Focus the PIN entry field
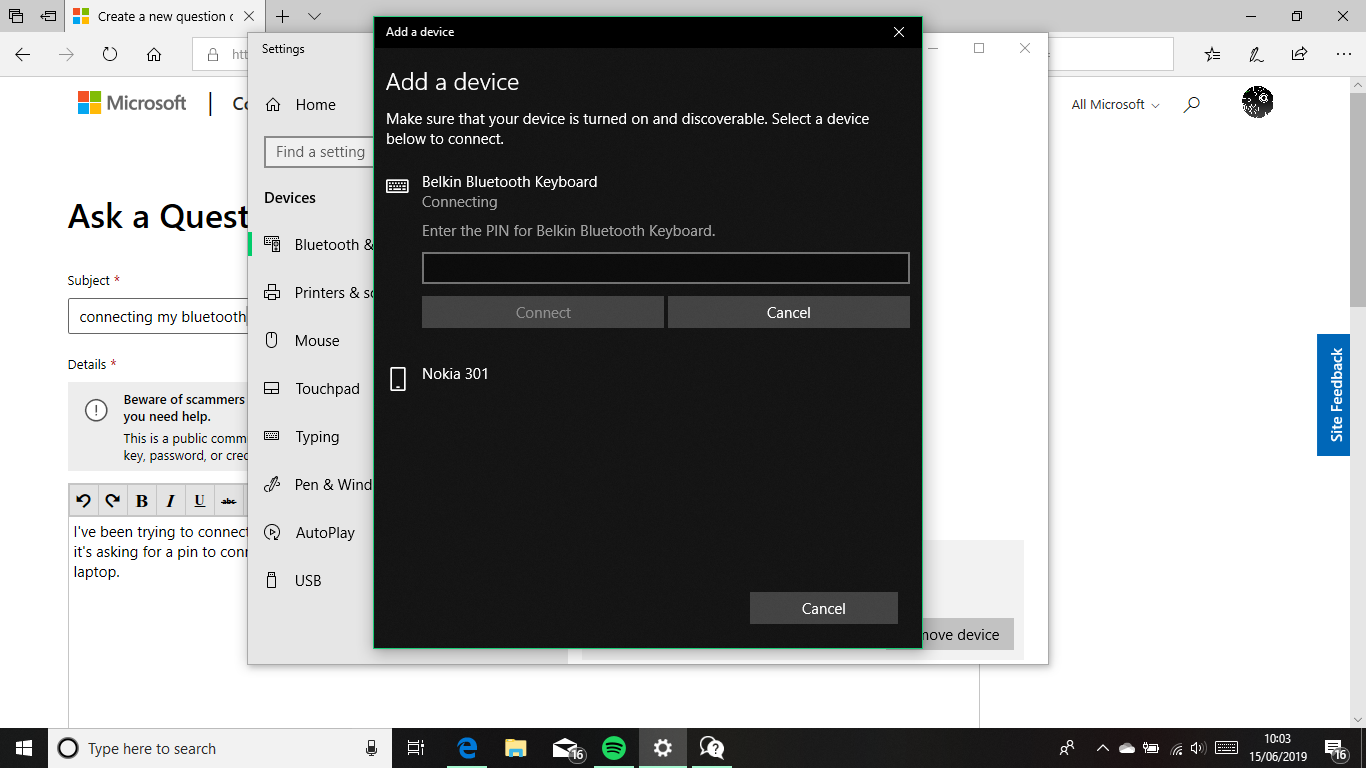Screen dimensions: 1366x768 pos(665,268)
